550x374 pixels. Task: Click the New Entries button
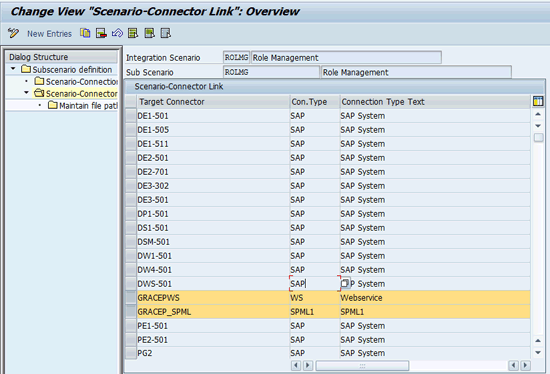[49, 34]
